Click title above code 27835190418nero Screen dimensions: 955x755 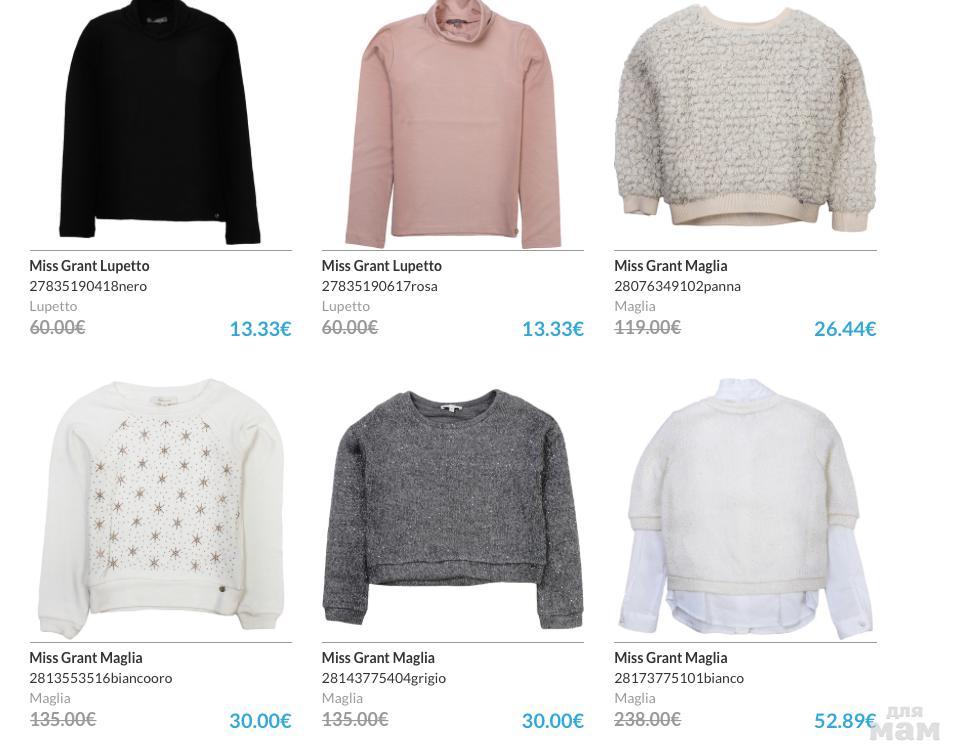pyautogui.click(x=90, y=265)
